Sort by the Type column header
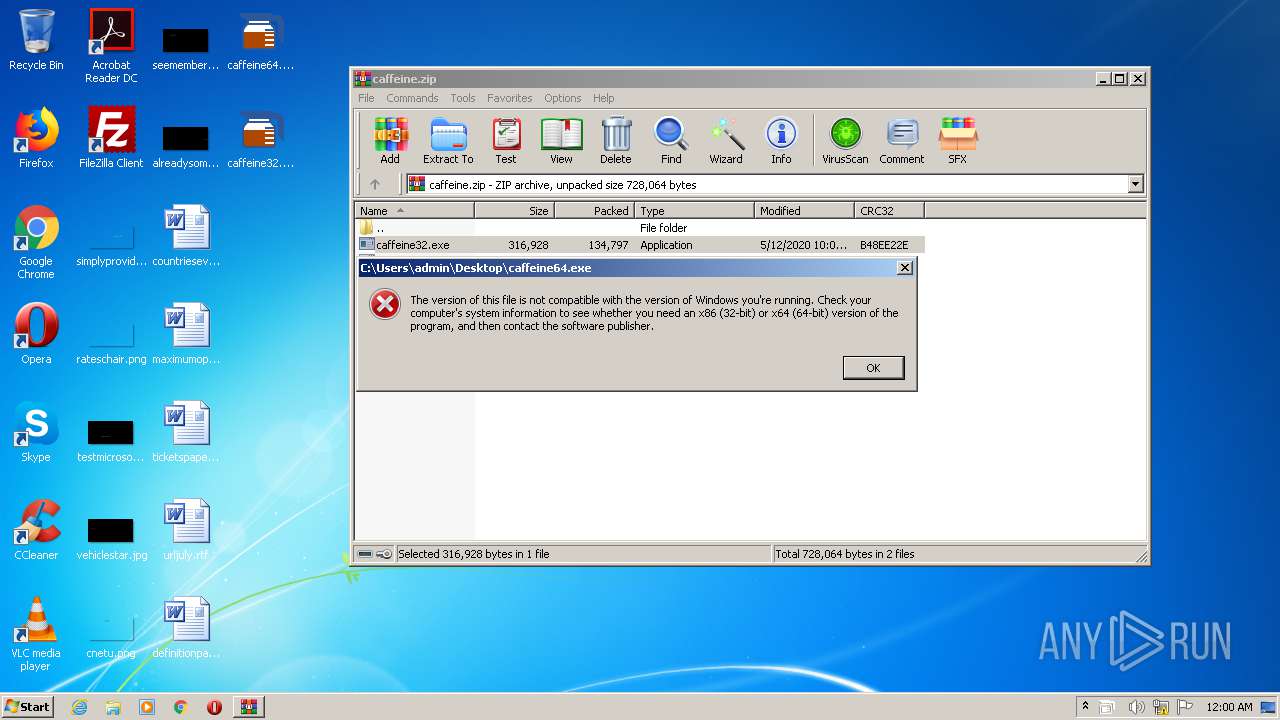 click(694, 211)
